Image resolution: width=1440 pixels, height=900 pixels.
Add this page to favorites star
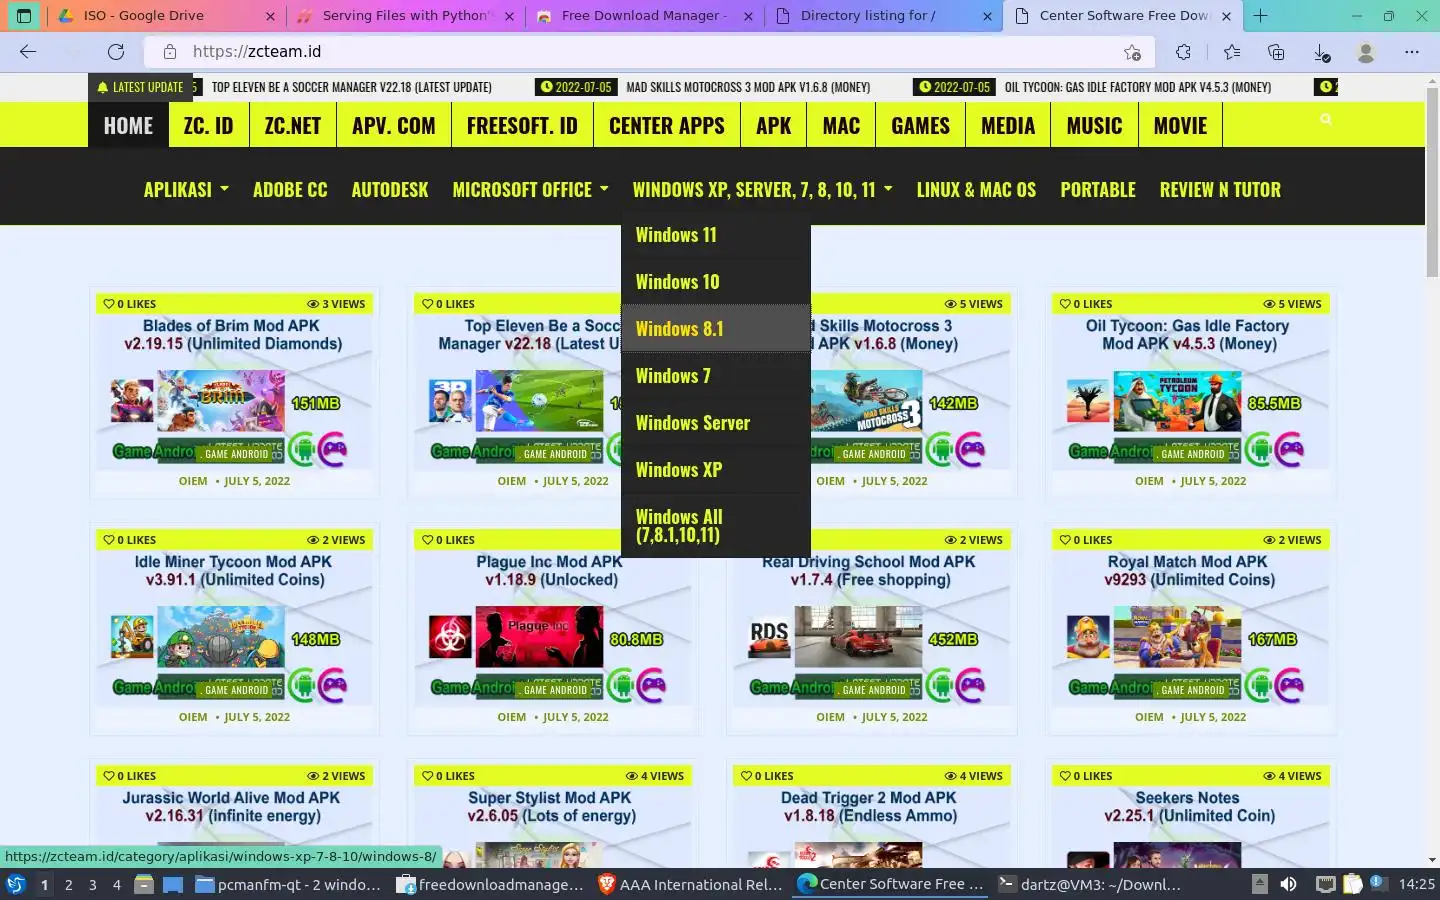(x=1132, y=52)
